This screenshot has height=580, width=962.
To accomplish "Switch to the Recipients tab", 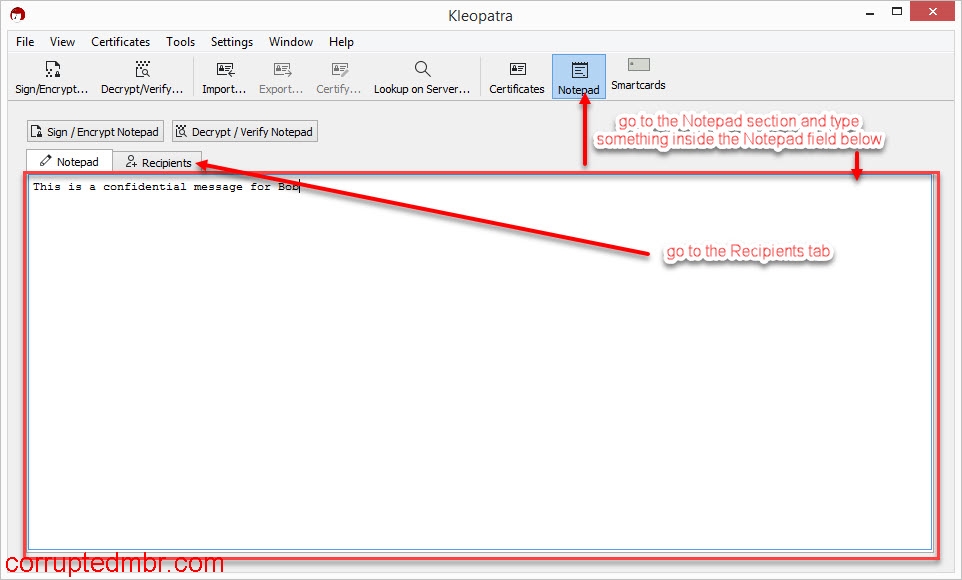I will pyautogui.click(x=158, y=161).
